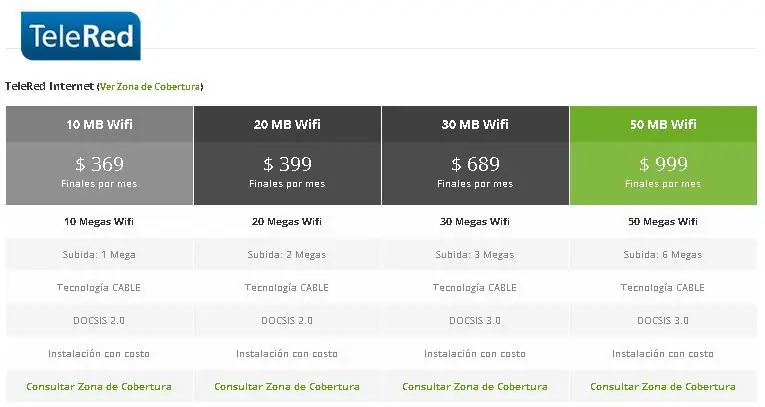Open Consultar Zona de Cobertura for 10 MB plan
Screen dimensions: 765x407
click(x=99, y=387)
